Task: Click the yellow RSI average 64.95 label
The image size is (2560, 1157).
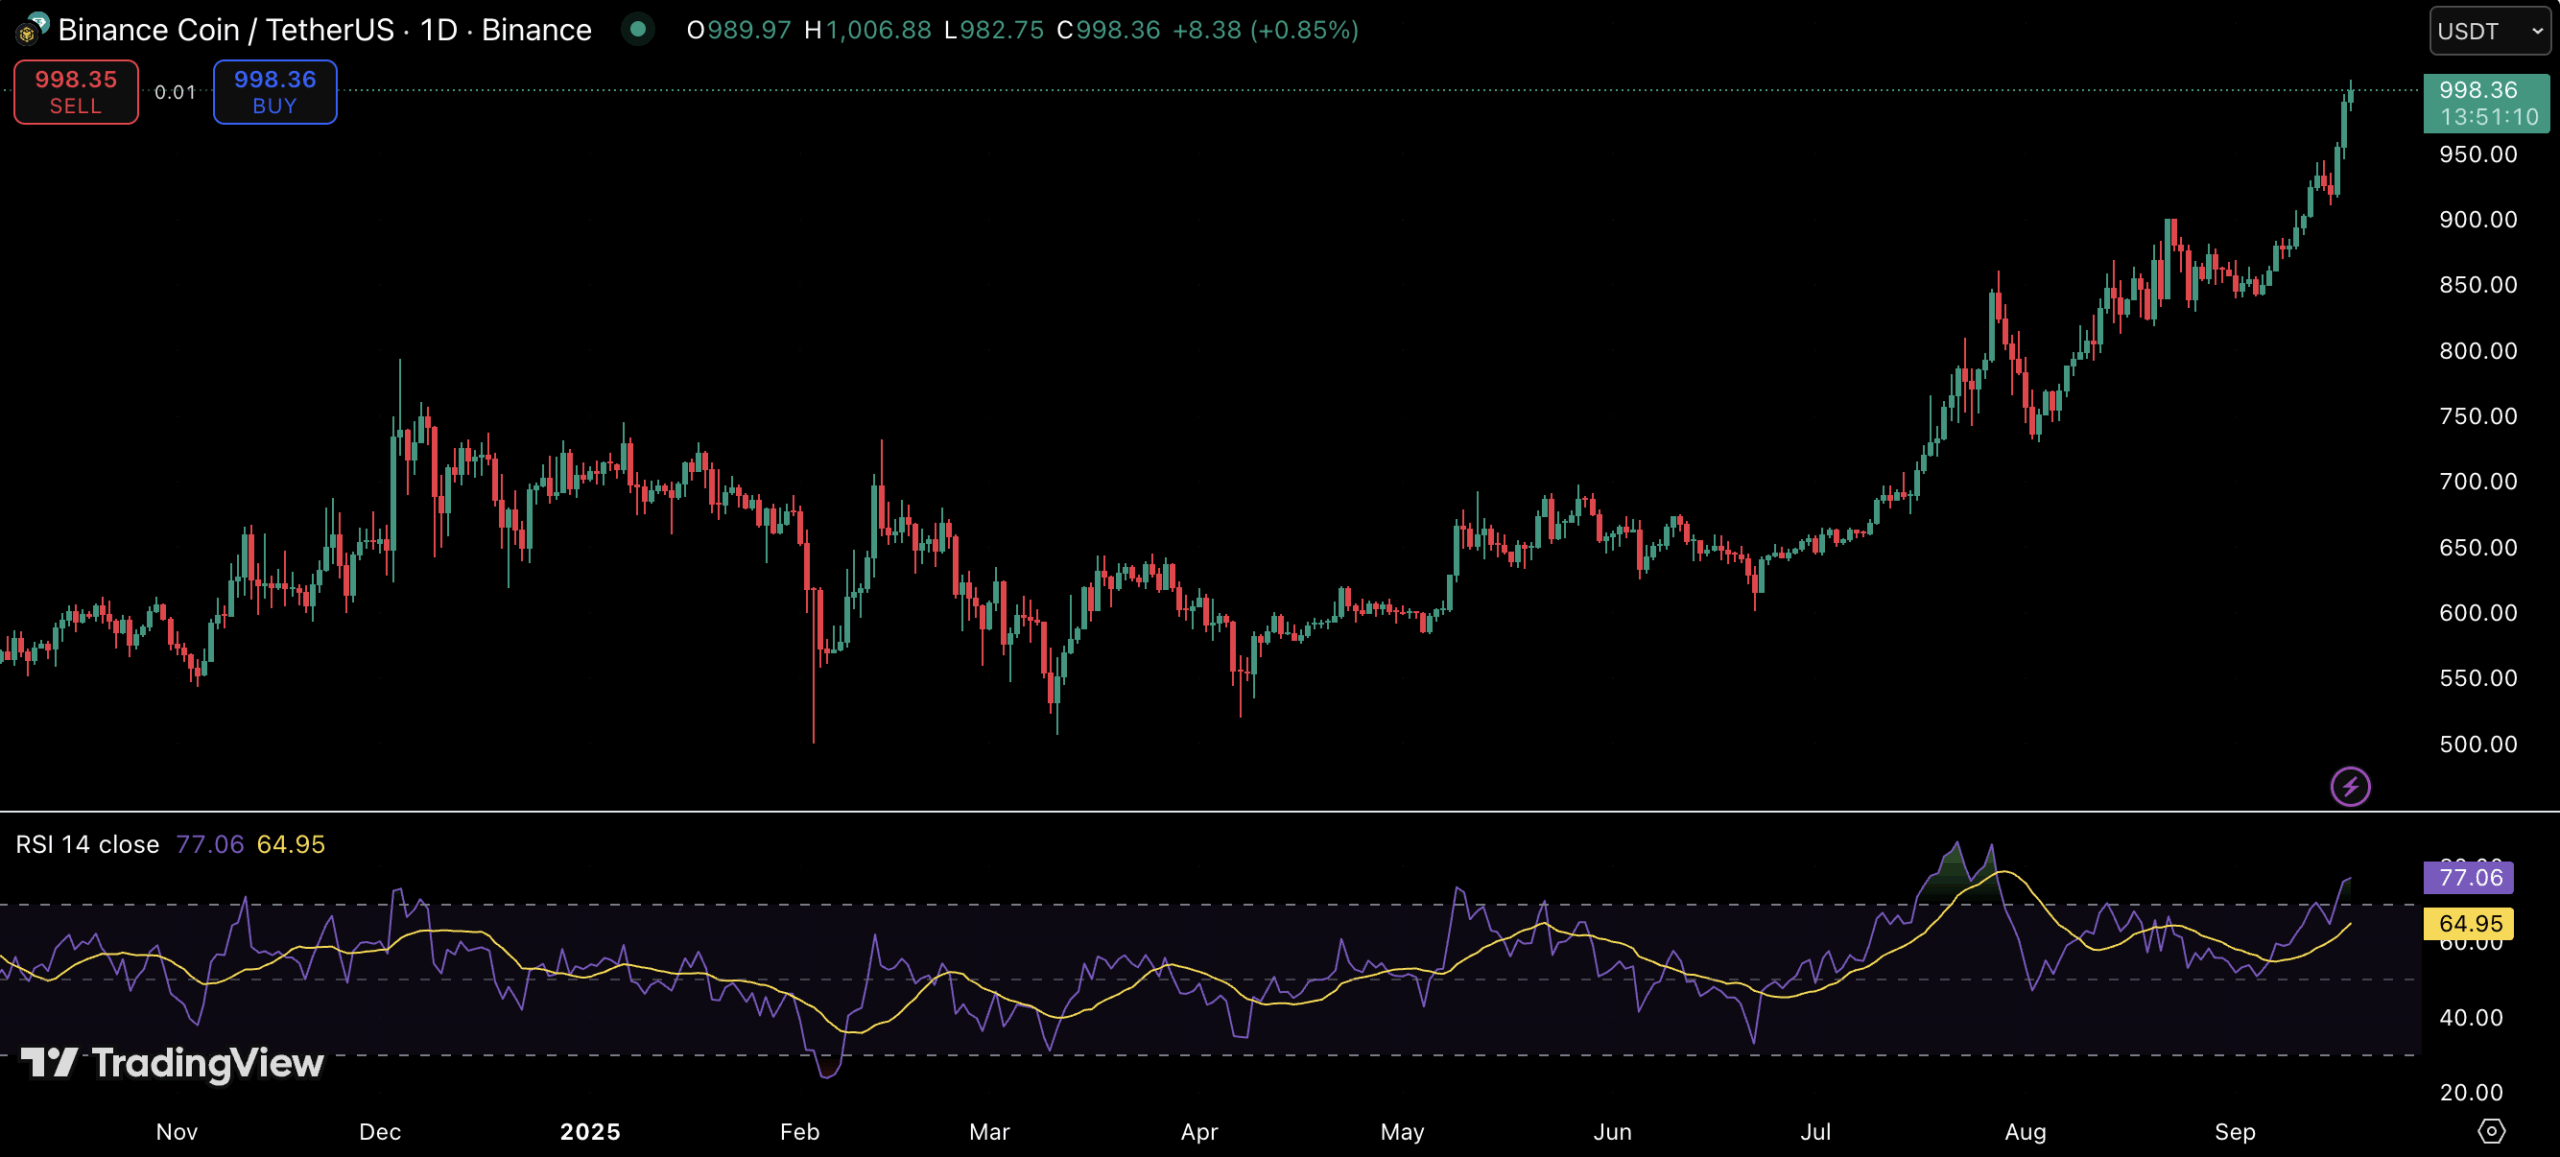Action: pyautogui.click(x=2468, y=923)
